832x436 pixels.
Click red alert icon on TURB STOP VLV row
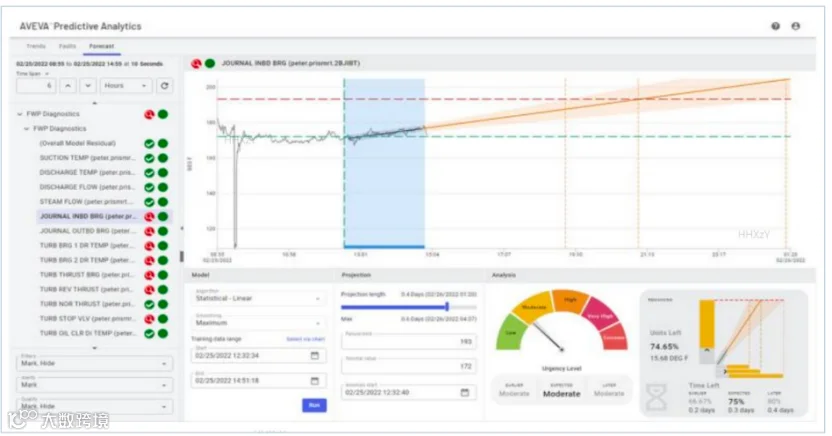(x=150, y=319)
